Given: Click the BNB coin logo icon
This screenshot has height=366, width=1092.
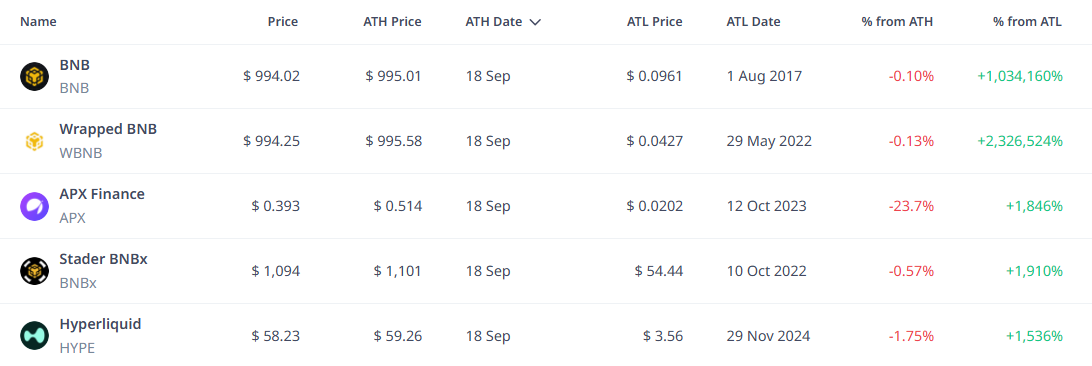Looking at the screenshot, I should pyautogui.click(x=34, y=77).
